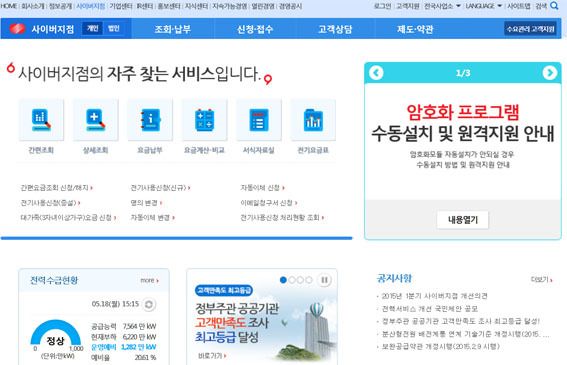
Task: Open the 요금계산·비교 calculator icon
Action: pos(205,120)
